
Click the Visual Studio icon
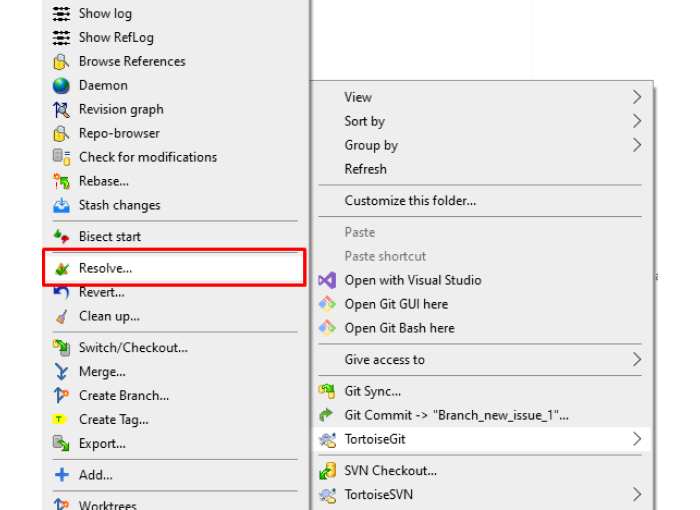tap(327, 280)
